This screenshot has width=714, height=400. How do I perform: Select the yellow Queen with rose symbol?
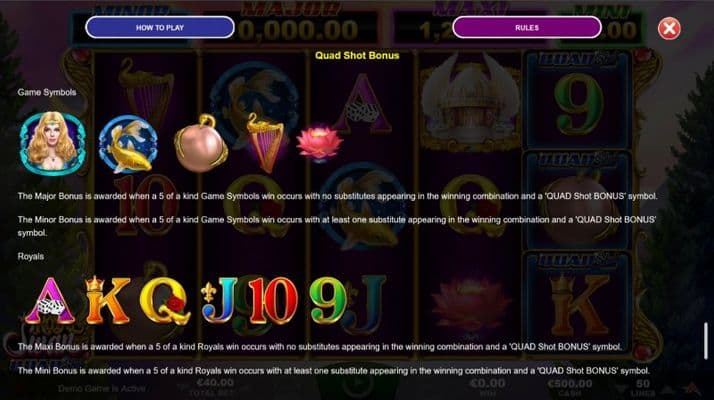click(x=164, y=301)
